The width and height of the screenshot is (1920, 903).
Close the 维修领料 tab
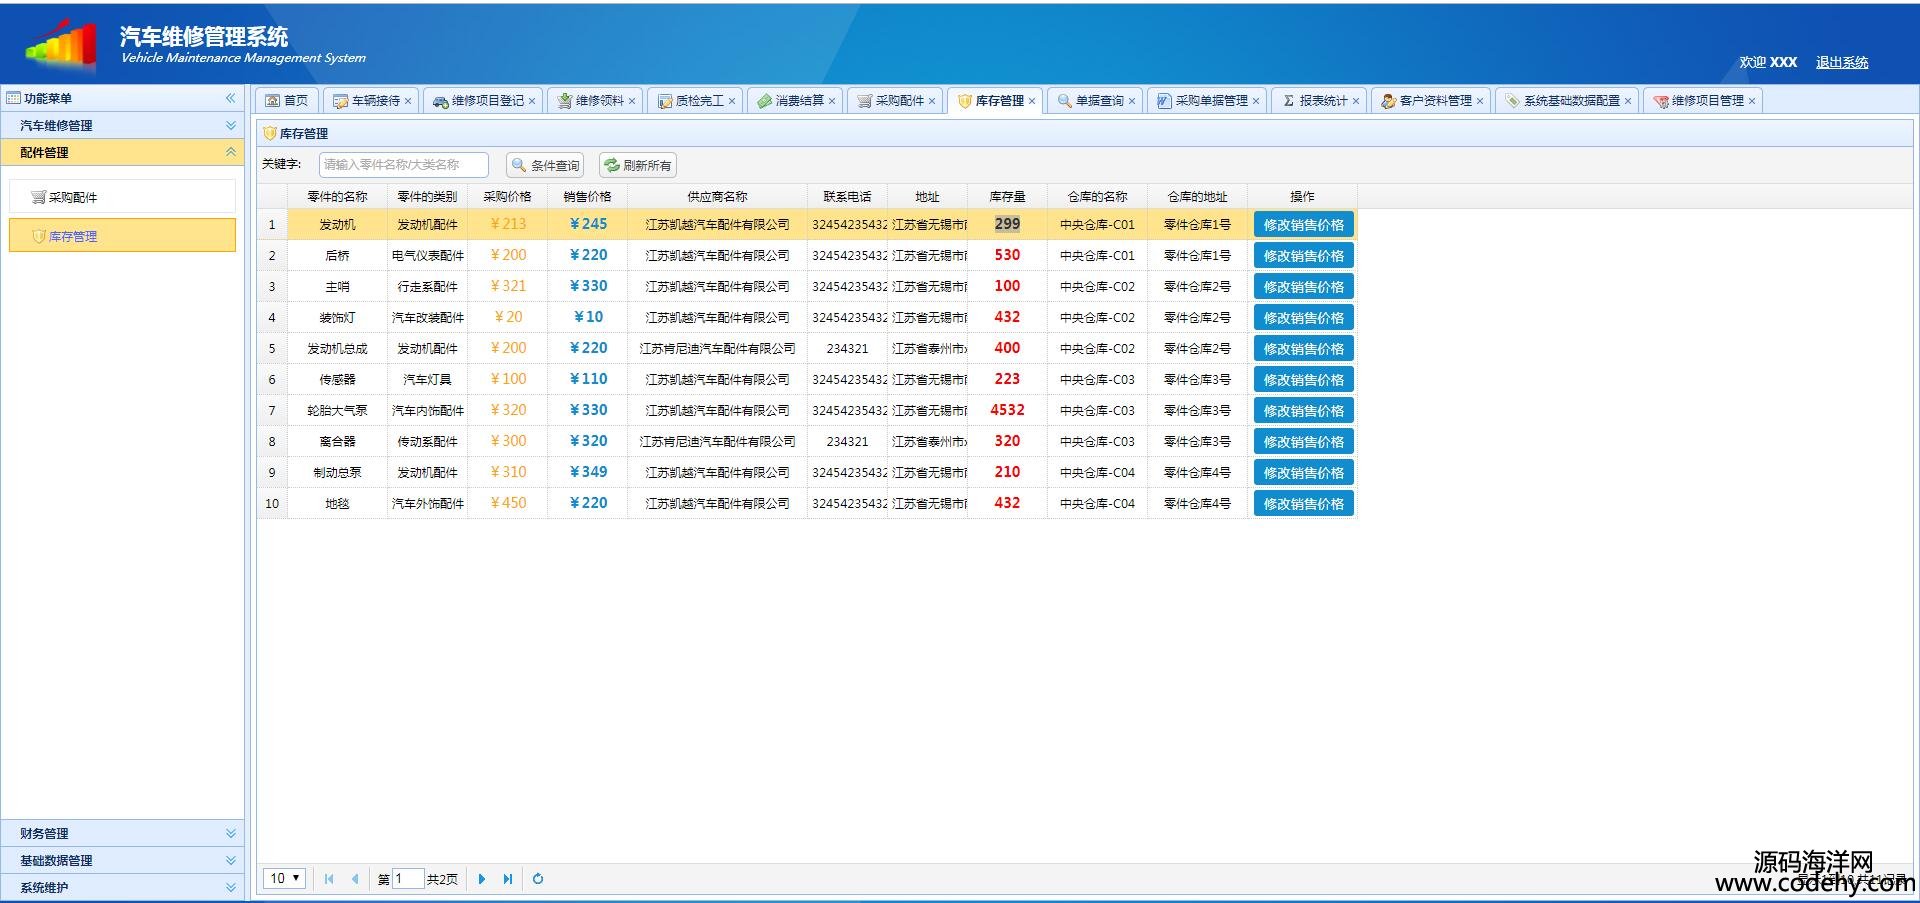pos(632,101)
